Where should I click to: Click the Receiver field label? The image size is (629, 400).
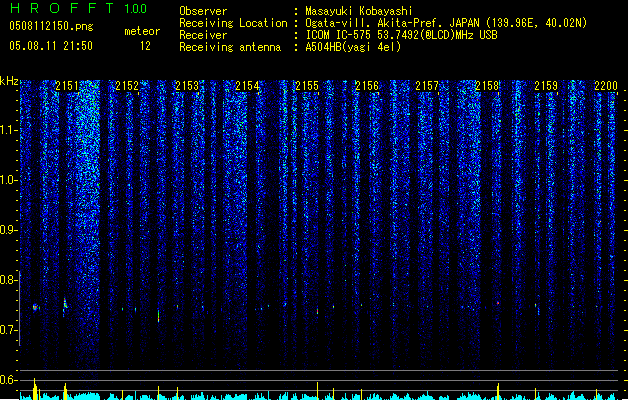pos(203,35)
